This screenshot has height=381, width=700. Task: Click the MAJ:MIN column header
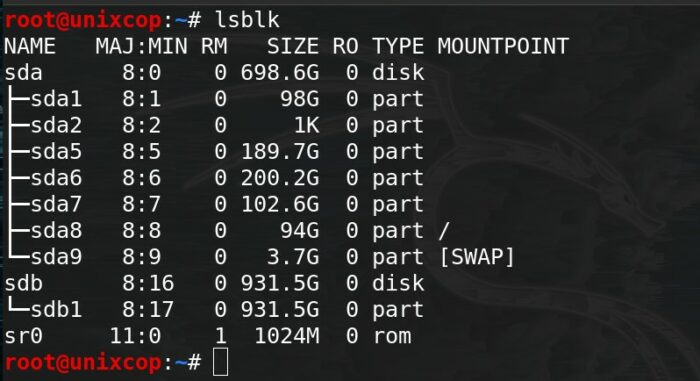pyautogui.click(x=141, y=46)
